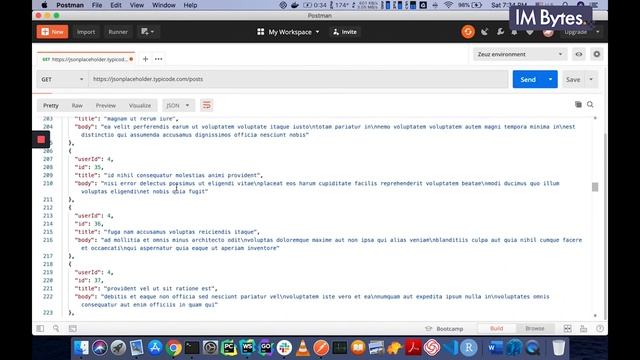
Task: Open the Postman Console icon
Action: 73,328
